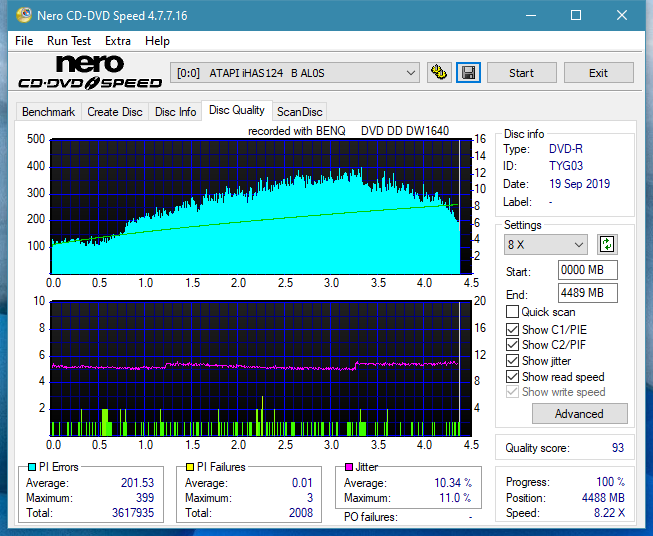Open the File menu
Image resolution: width=653 pixels, height=536 pixels.
[24, 41]
